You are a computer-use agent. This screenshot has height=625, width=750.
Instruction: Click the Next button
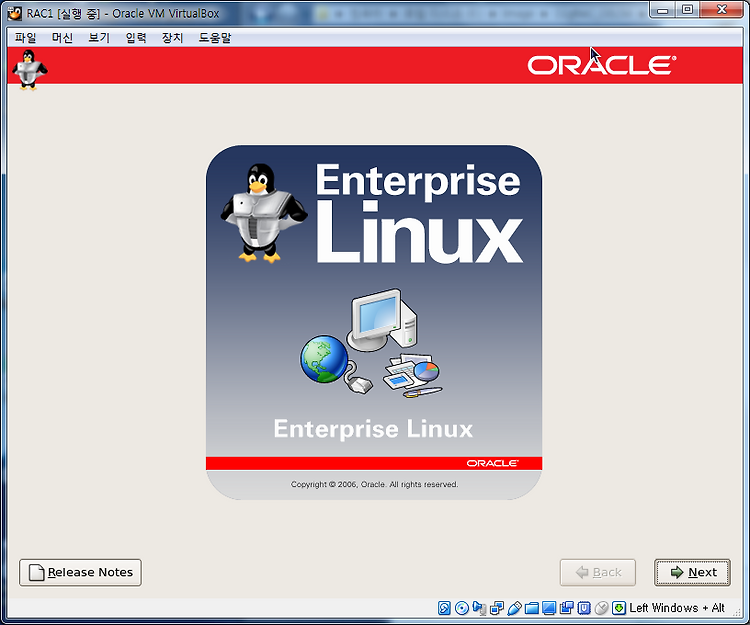692,572
